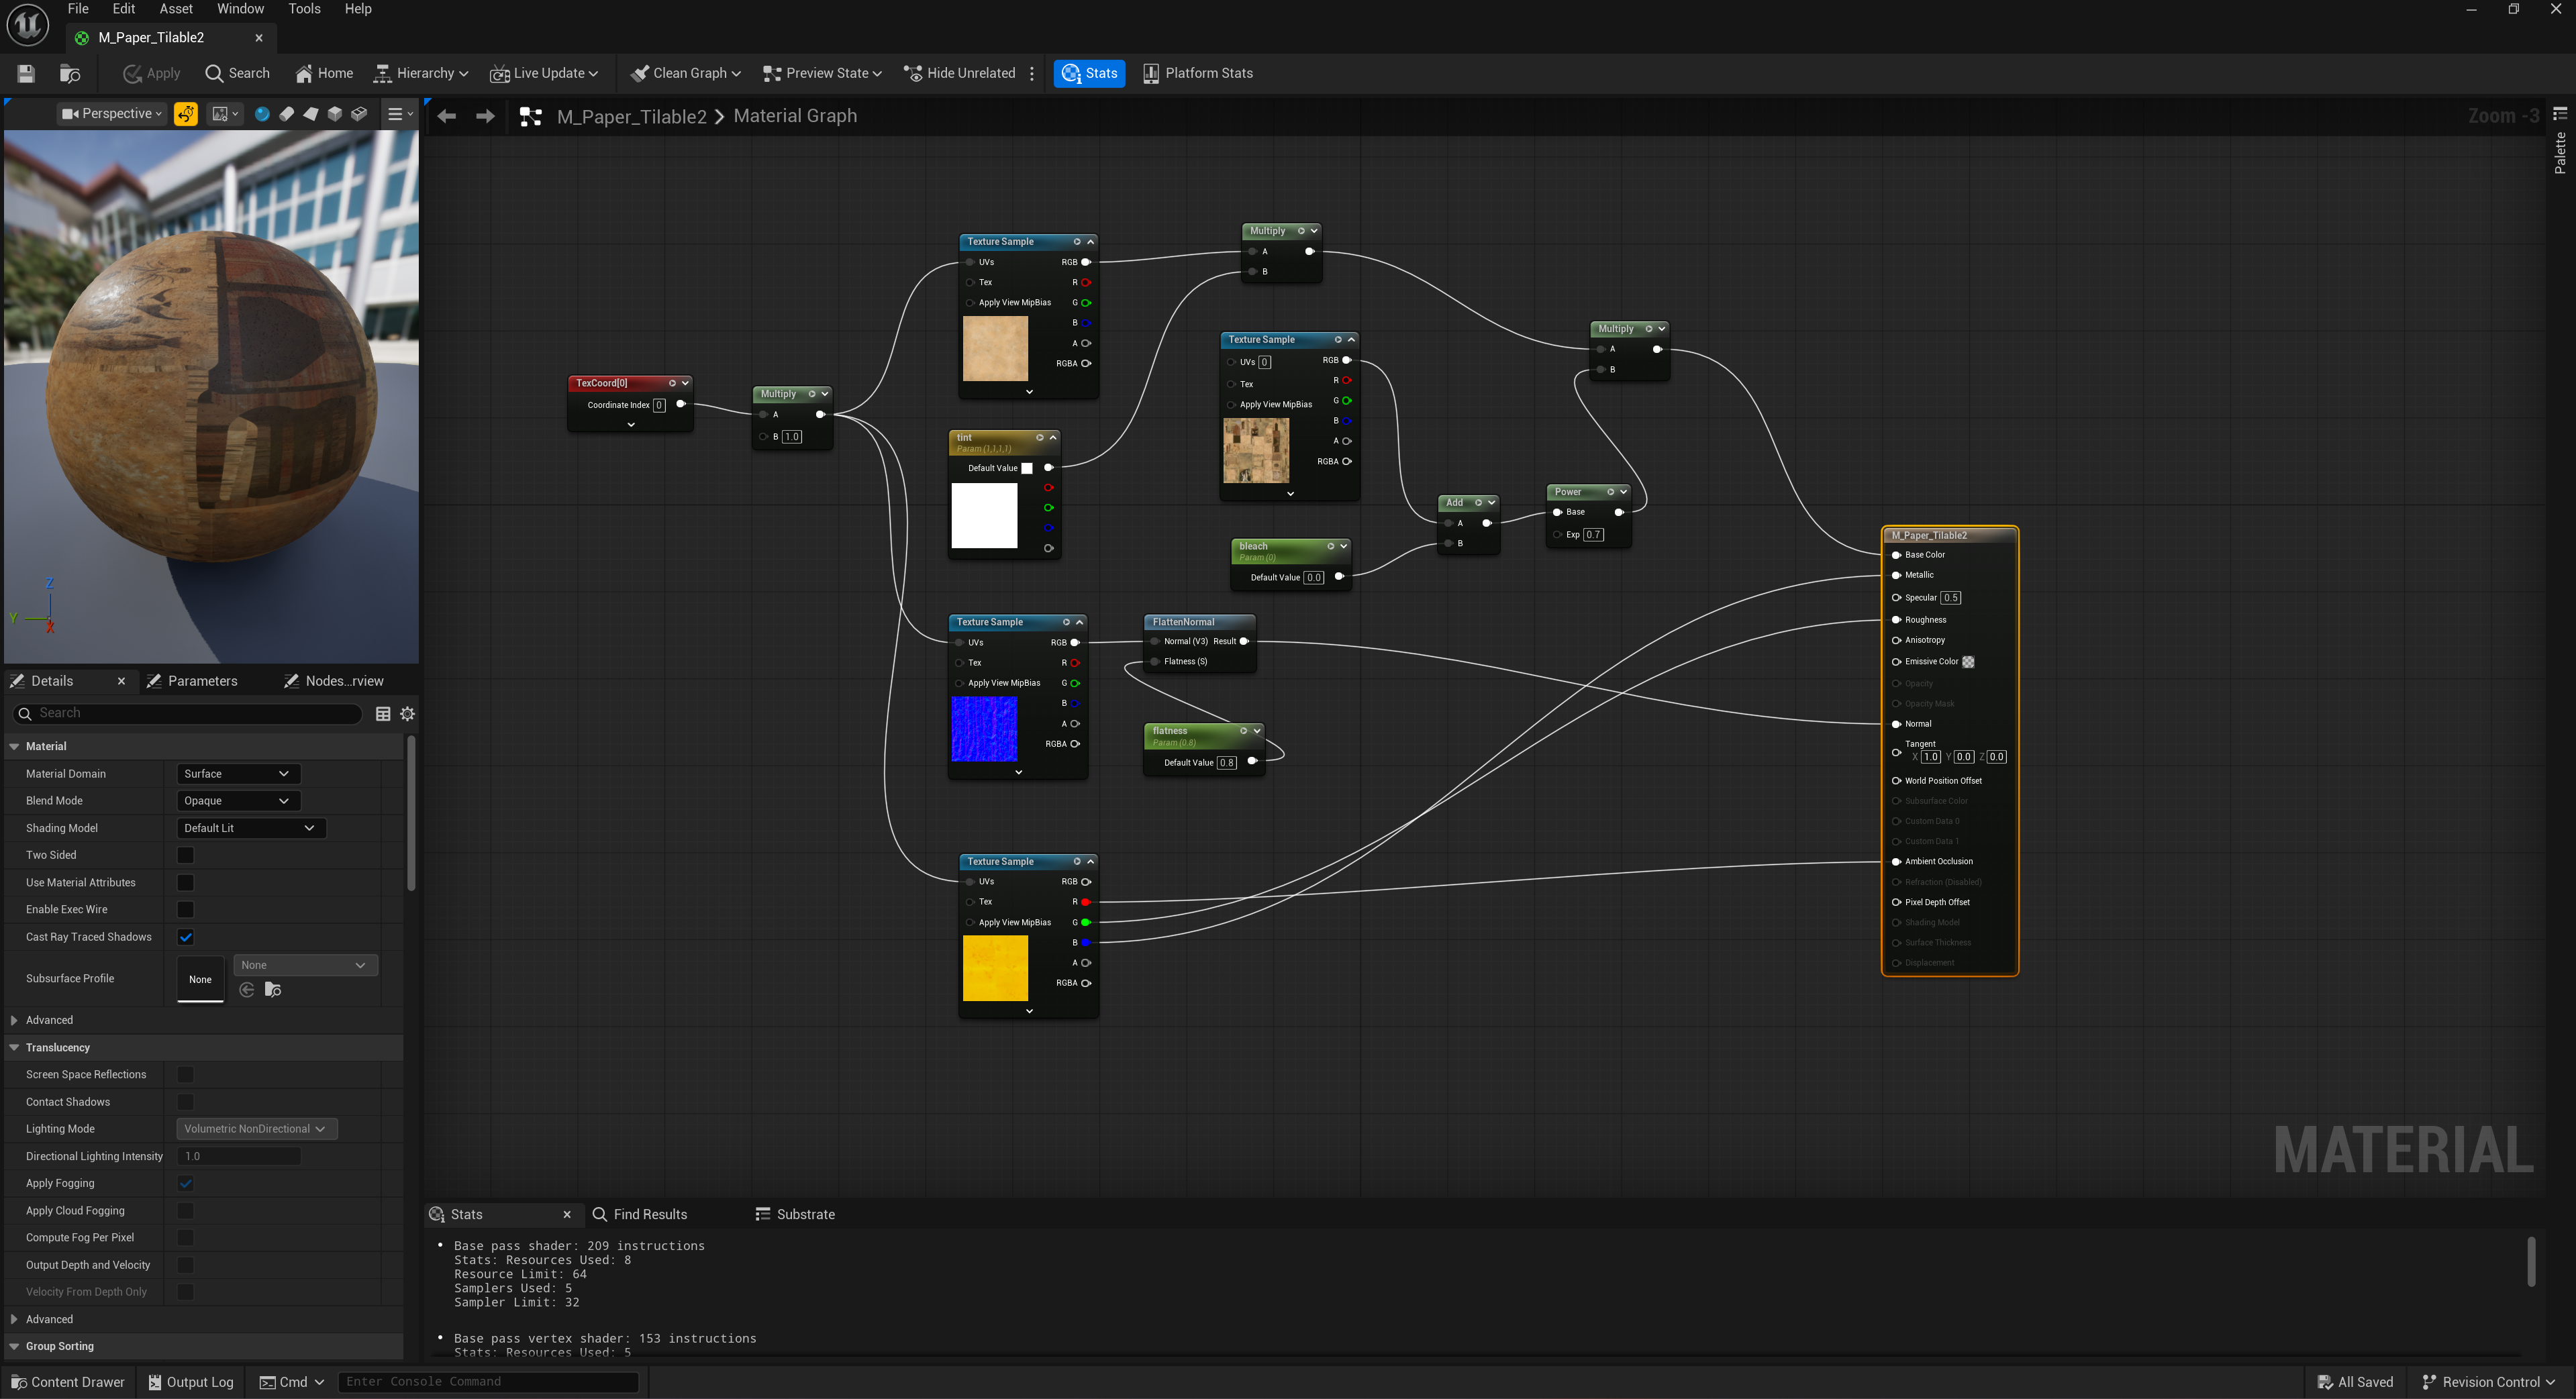
Task: Click the Home toolbar button
Action: pyautogui.click(x=324, y=73)
